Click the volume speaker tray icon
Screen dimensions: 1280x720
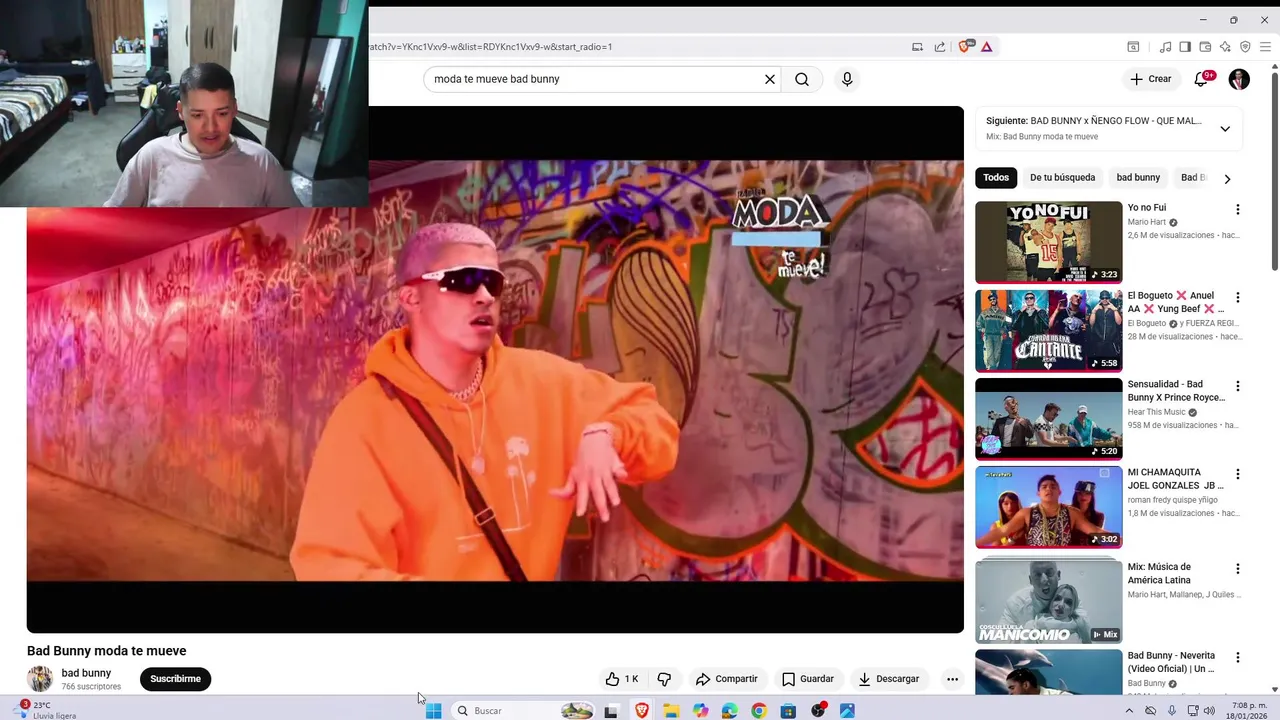coord(1209,711)
